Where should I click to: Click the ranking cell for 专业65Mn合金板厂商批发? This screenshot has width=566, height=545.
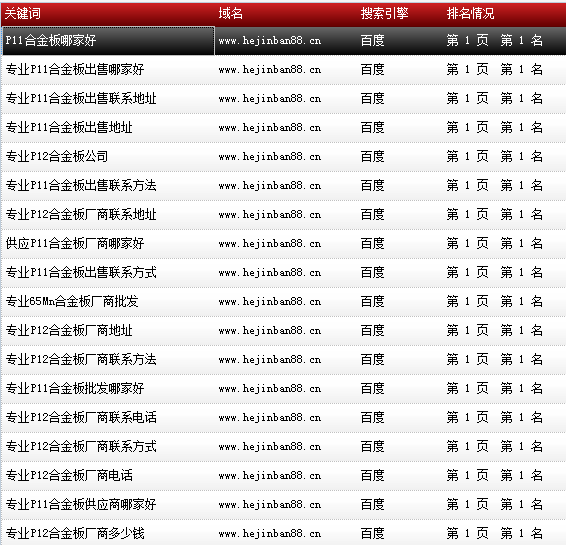click(x=495, y=301)
